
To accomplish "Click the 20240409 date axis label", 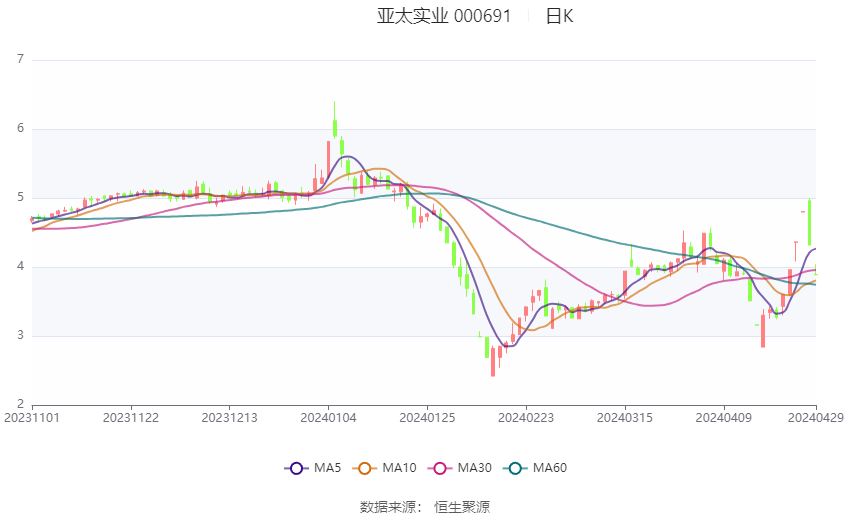I will (724, 418).
